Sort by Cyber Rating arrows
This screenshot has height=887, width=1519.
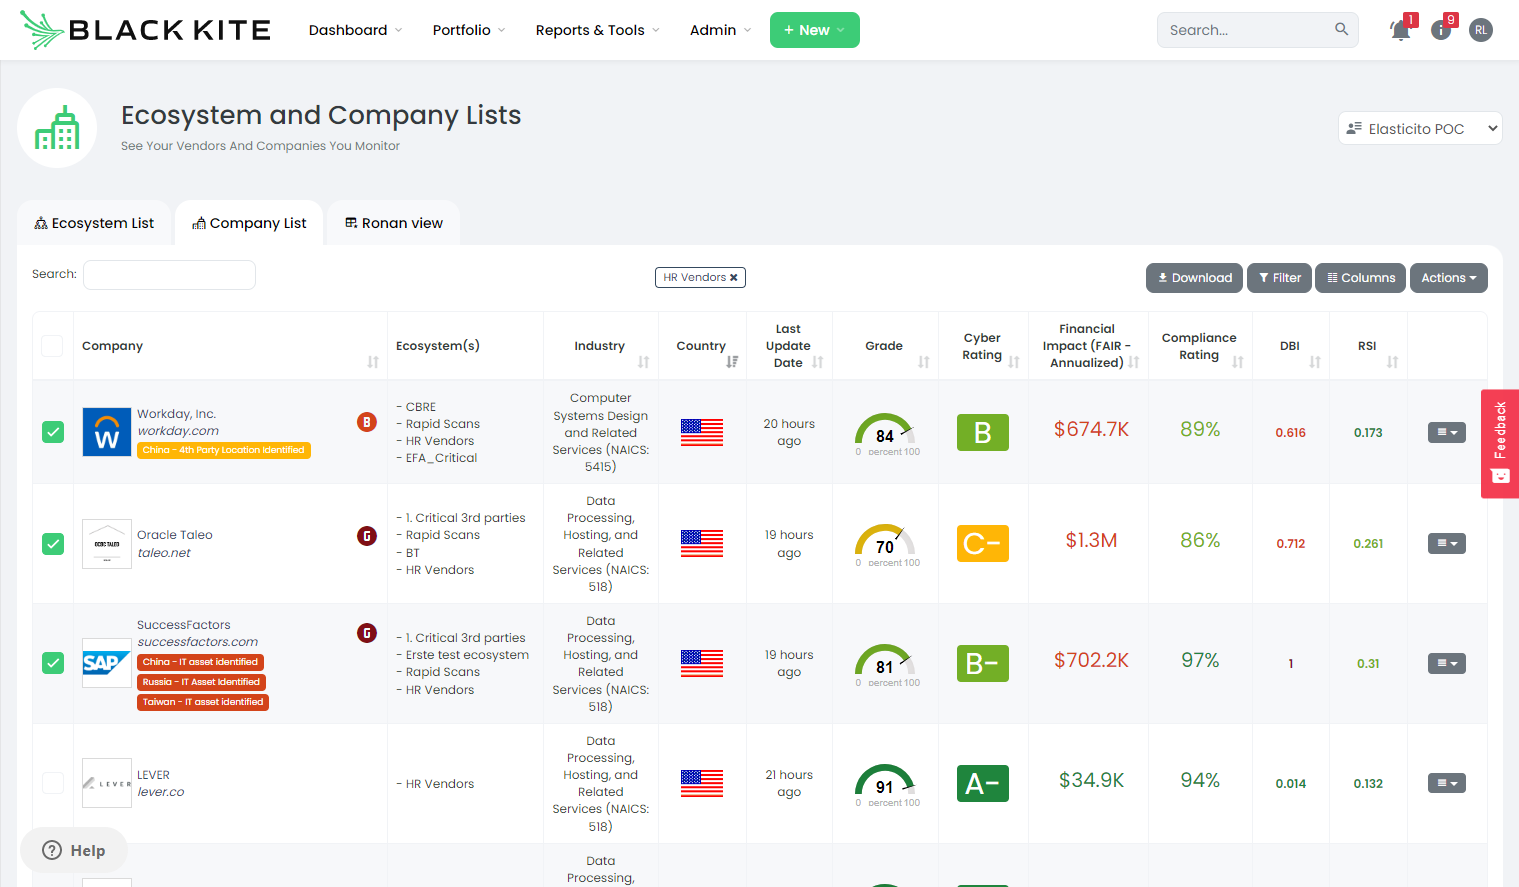click(x=1014, y=362)
